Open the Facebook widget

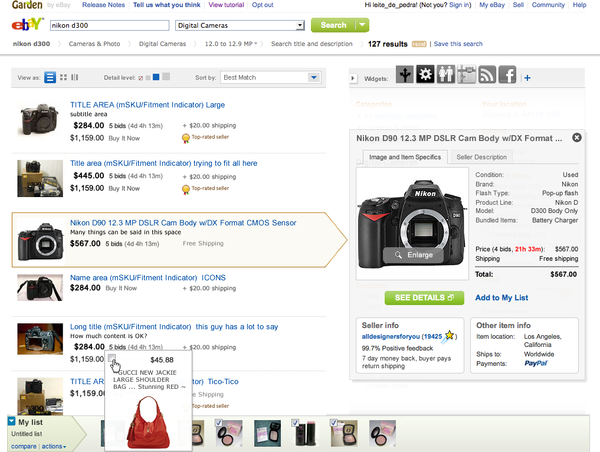coord(508,74)
